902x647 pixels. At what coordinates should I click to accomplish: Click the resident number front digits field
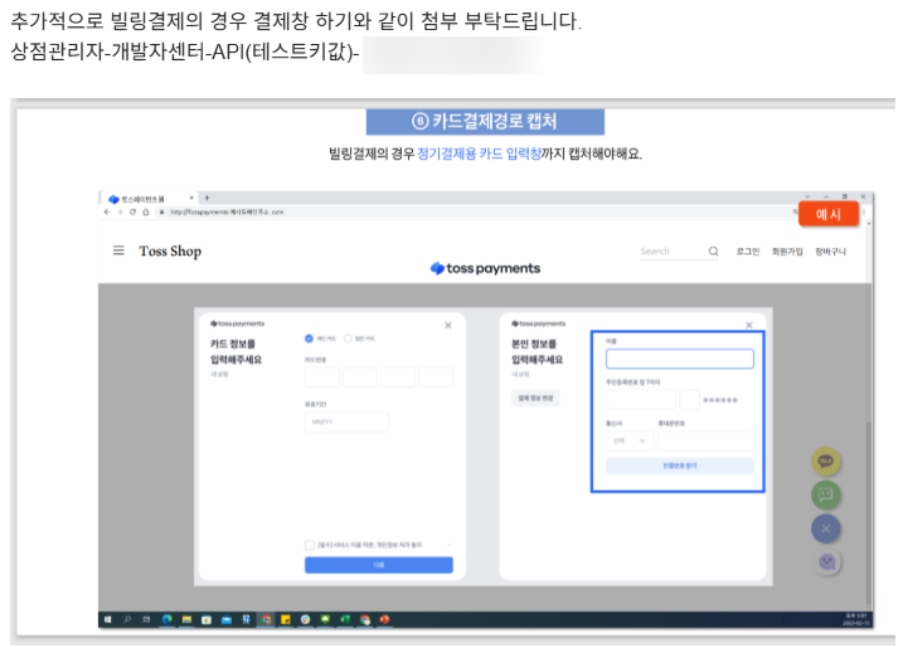click(641, 399)
